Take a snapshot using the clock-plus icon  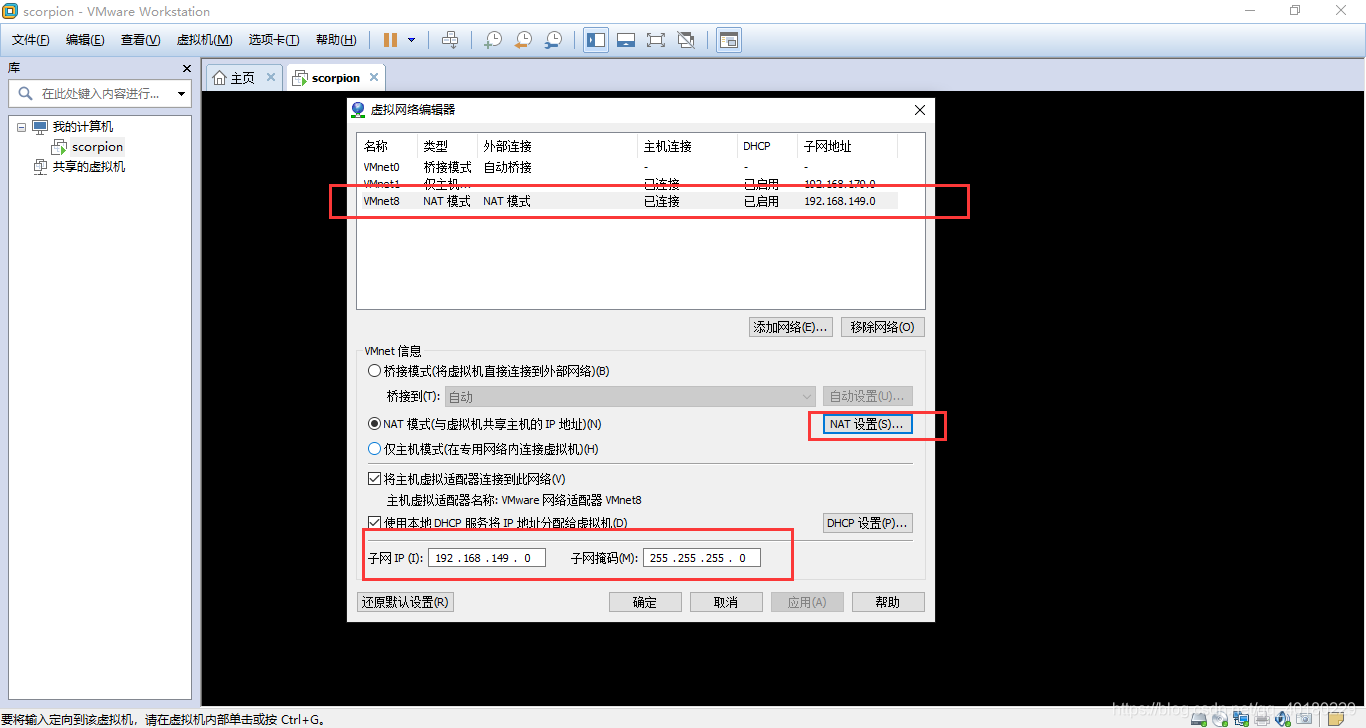pyautogui.click(x=493, y=40)
